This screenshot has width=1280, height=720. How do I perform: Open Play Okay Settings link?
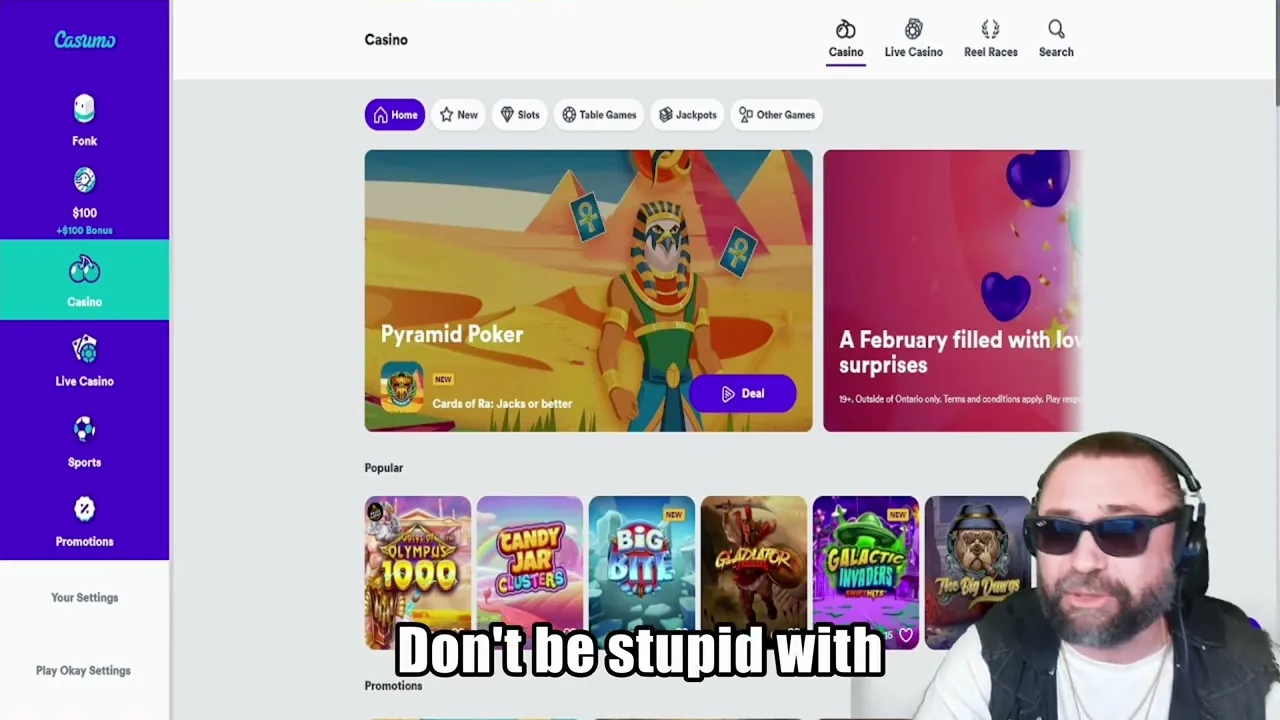coord(83,671)
